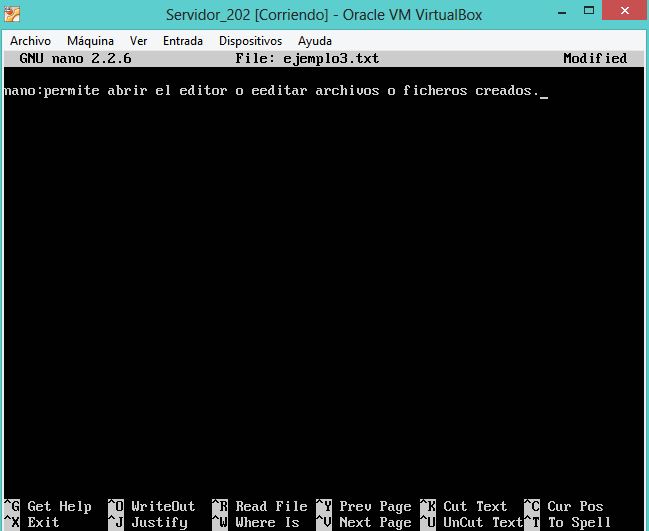Click the 'Modified' status text
This screenshot has width=649, height=531.
tap(595, 58)
